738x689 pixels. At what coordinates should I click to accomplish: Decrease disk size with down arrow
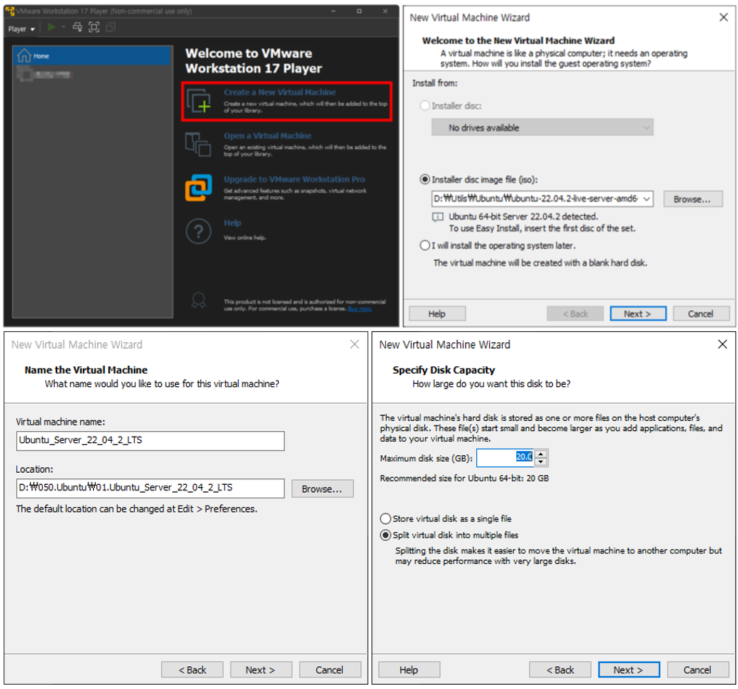click(x=541, y=462)
